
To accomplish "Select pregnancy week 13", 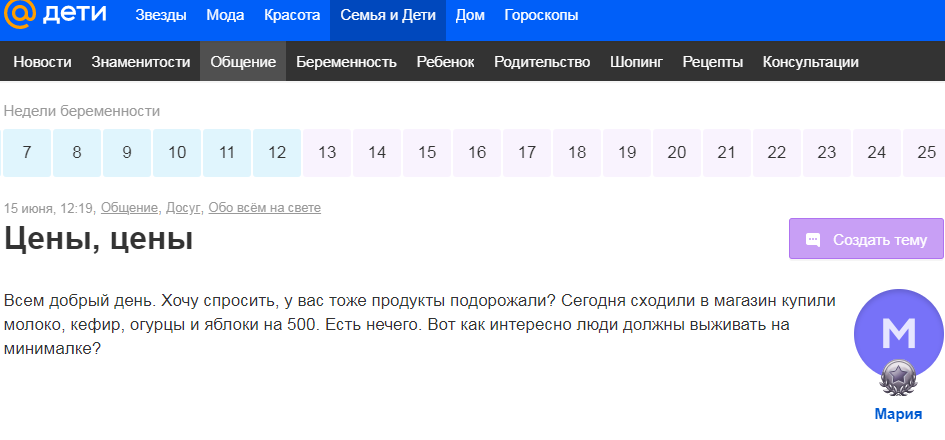I will (x=327, y=152).
